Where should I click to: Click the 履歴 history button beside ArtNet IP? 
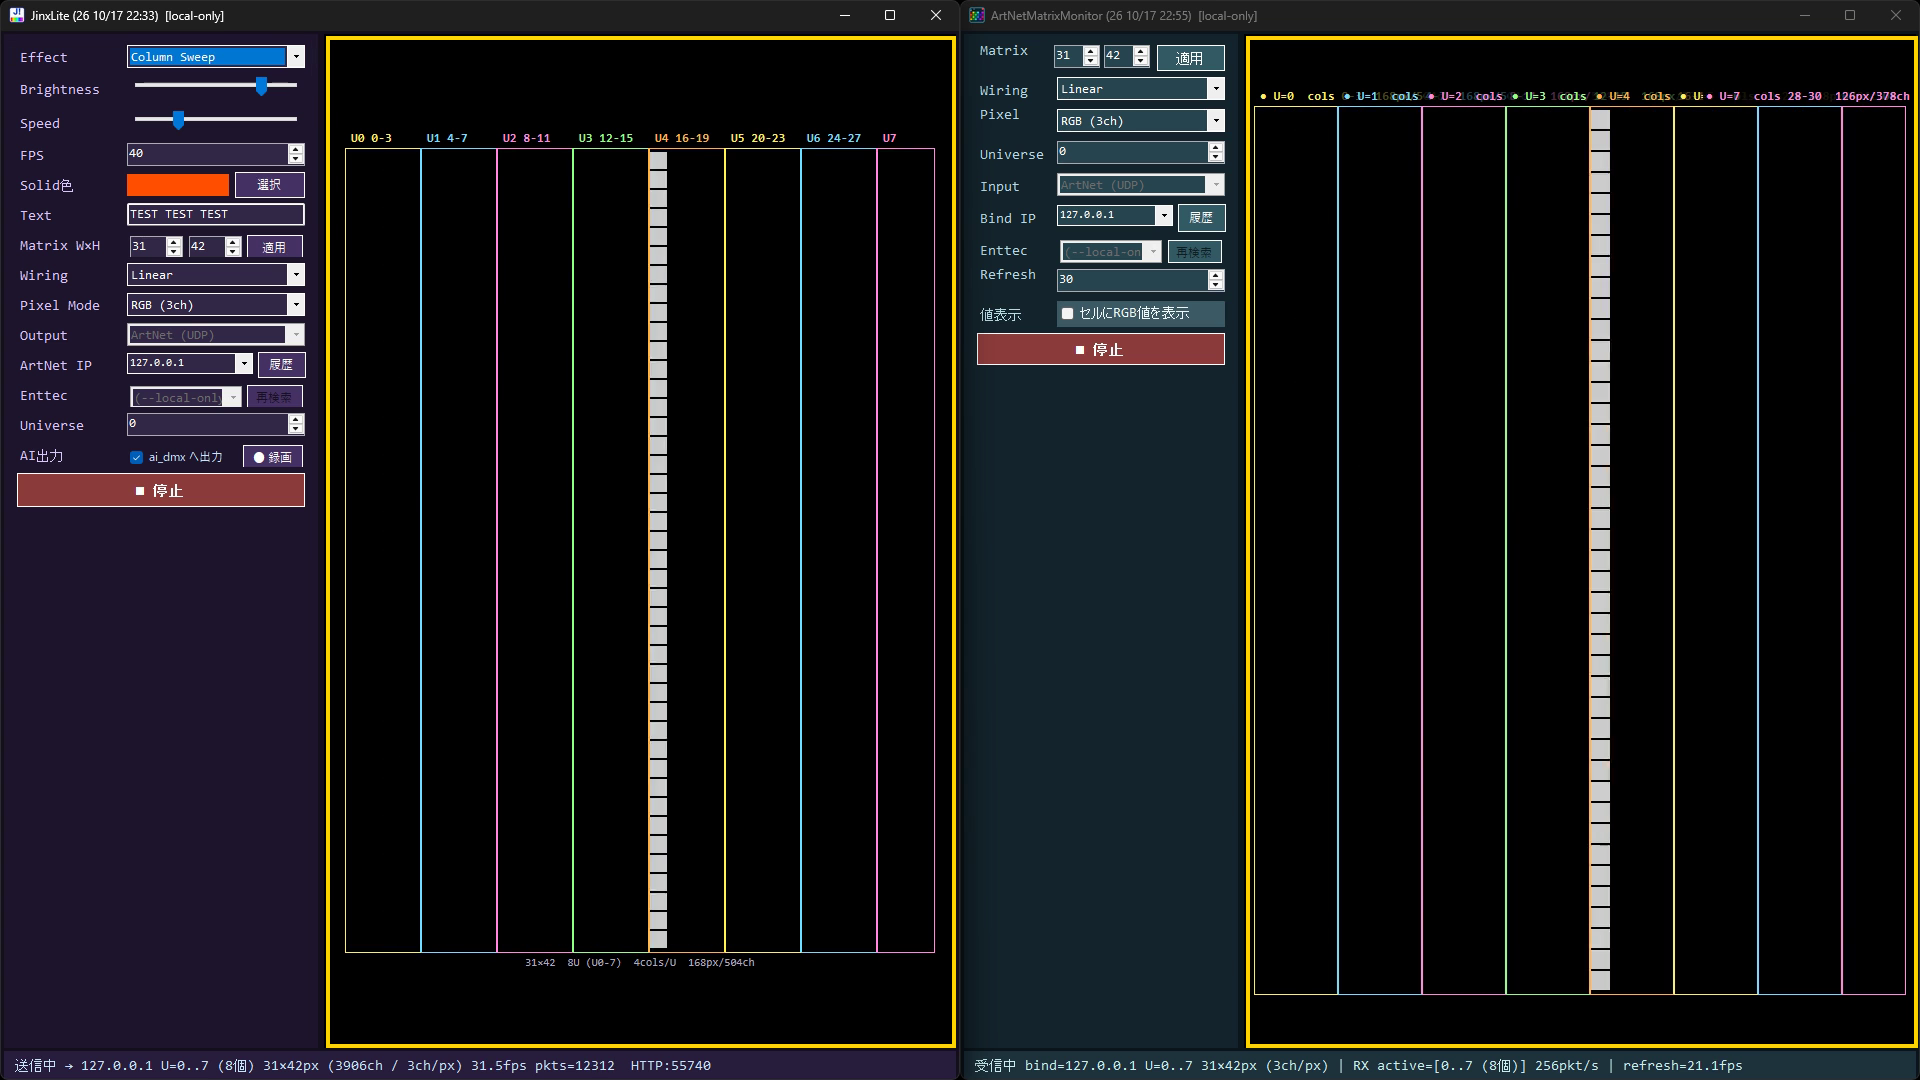(281, 365)
